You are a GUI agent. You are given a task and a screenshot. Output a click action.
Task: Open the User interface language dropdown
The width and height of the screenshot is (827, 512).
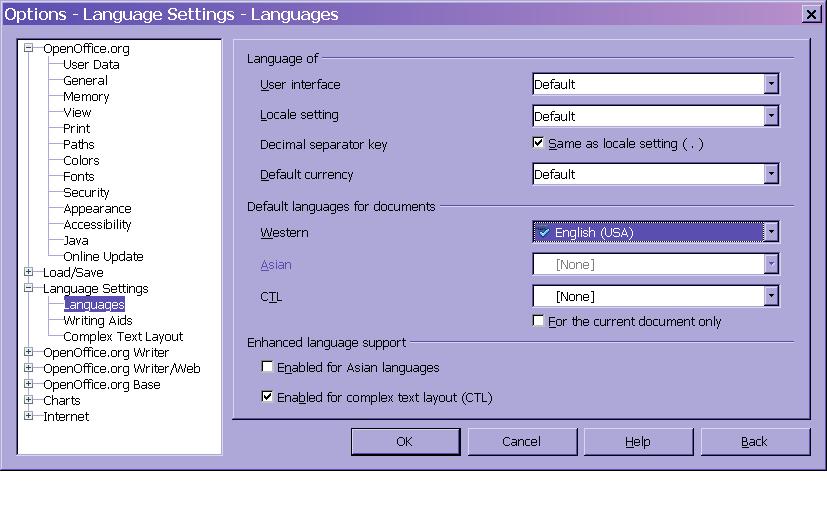coord(771,85)
